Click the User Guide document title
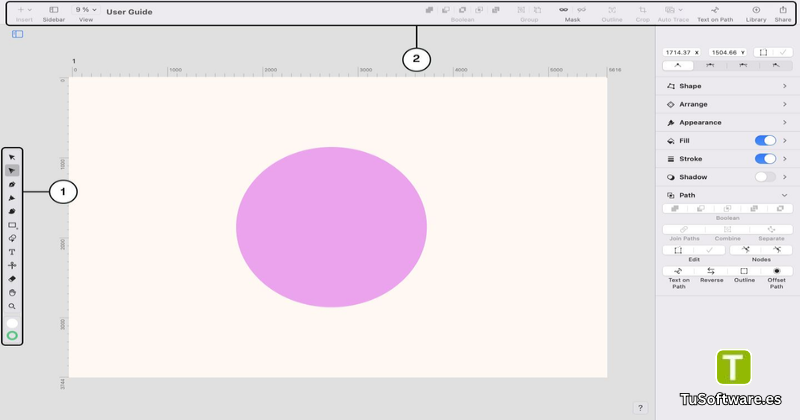Image resolution: width=800 pixels, height=420 pixels. point(129,12)
